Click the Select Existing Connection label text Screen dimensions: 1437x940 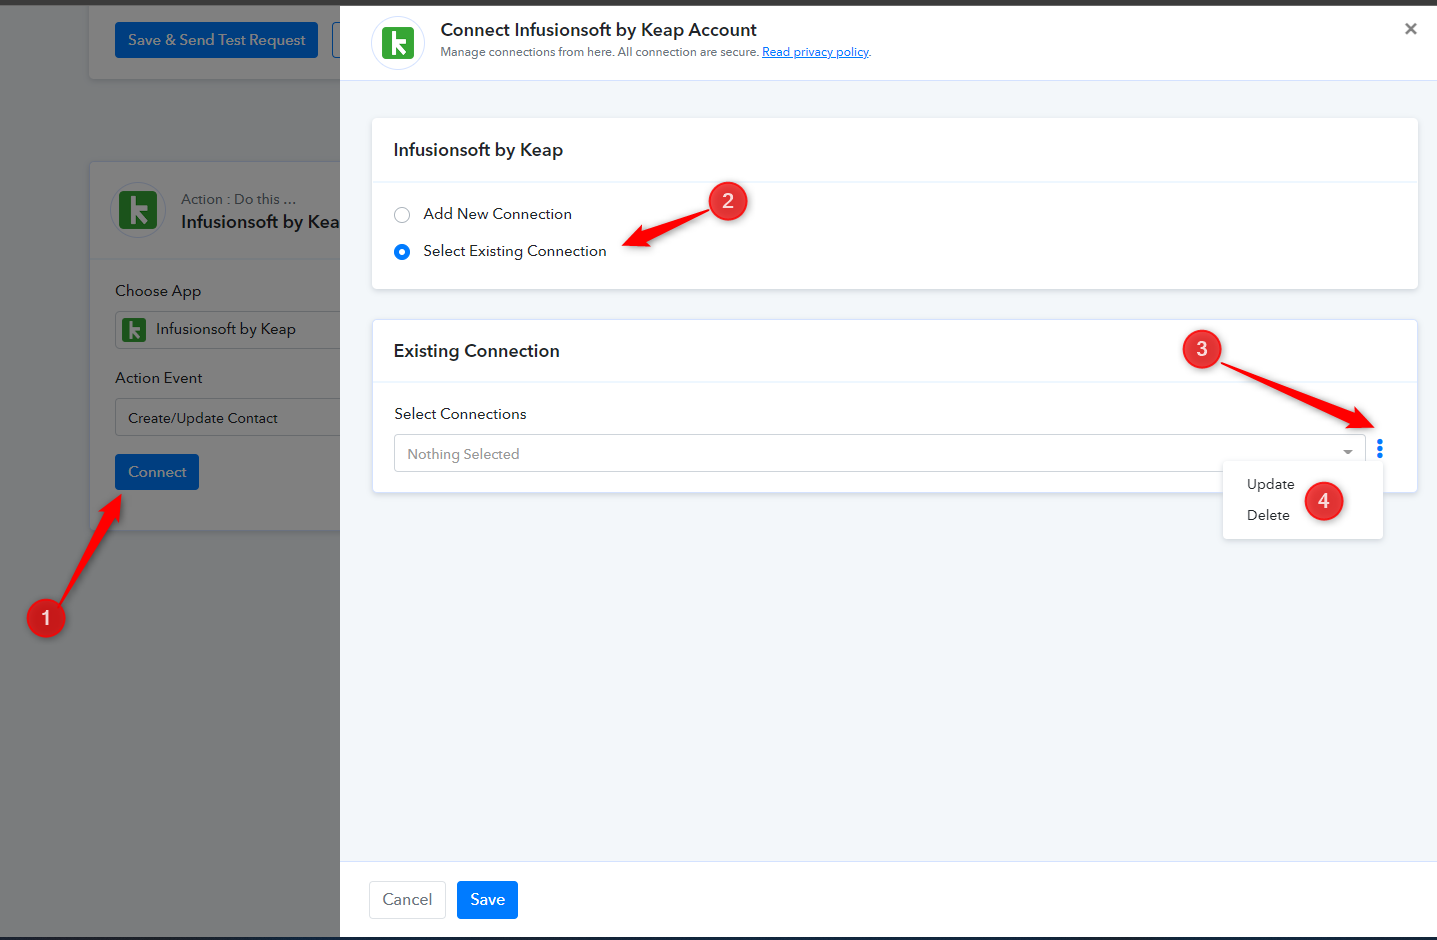click(x=514, y=251)
